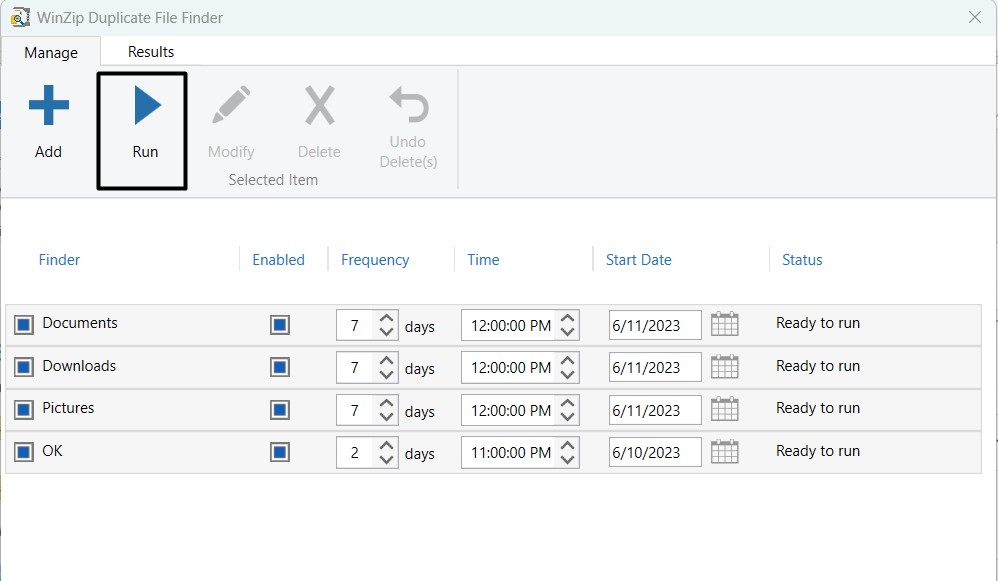This screenshot has height=581, width=998.
Task: Switch to the Results tab
Action: (151, 52)
